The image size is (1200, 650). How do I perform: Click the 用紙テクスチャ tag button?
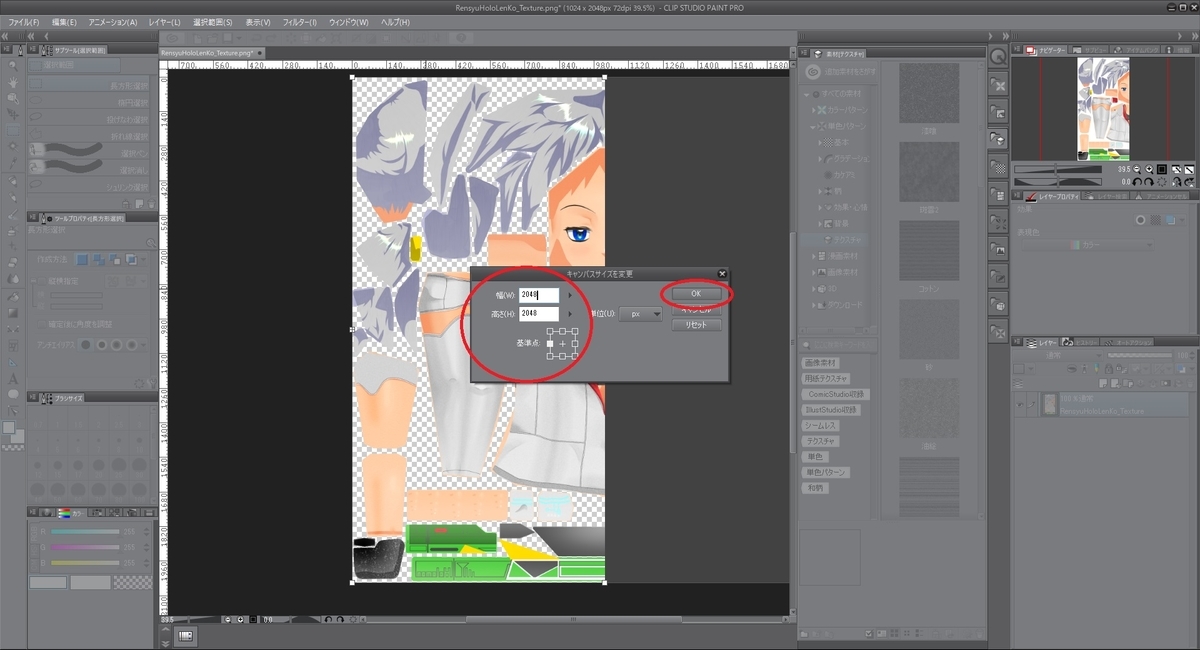click(826, 378)
